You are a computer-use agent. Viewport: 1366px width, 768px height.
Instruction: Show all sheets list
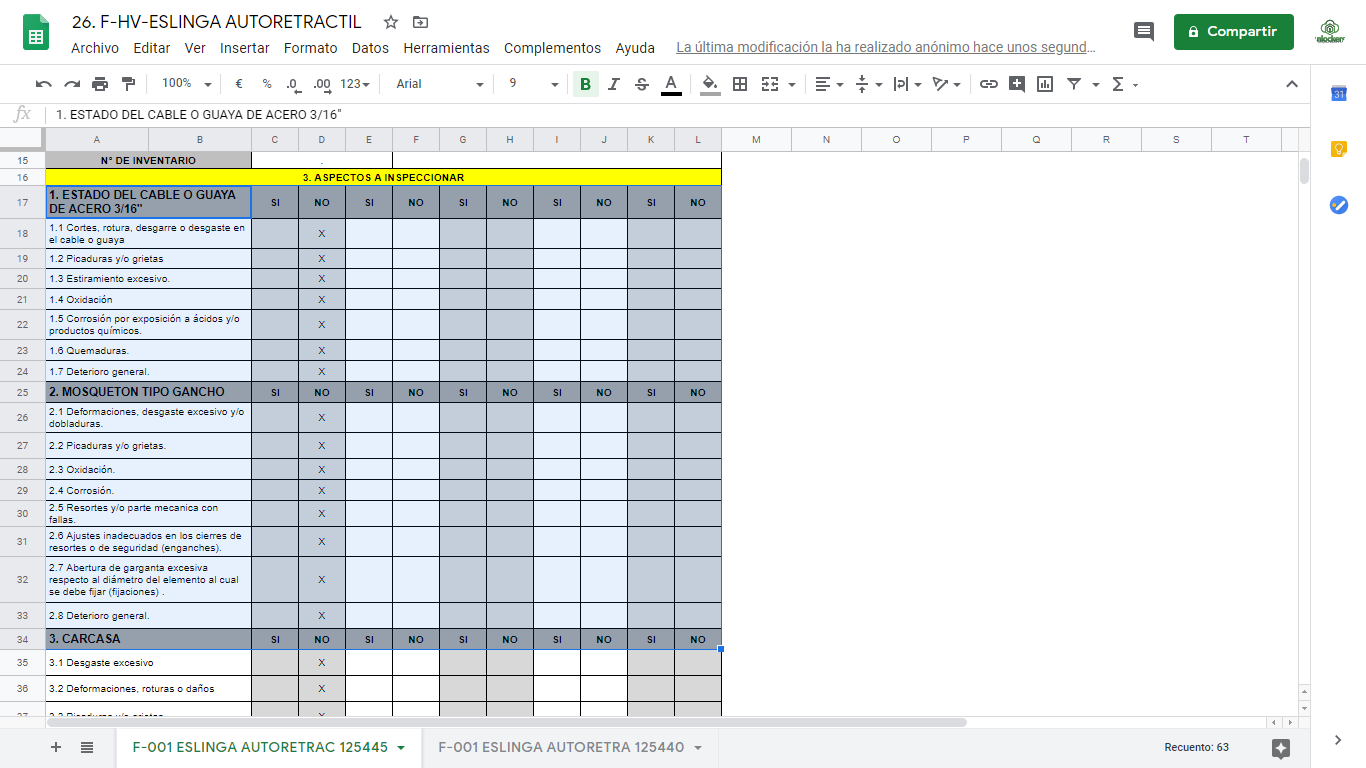coord(87,747)
